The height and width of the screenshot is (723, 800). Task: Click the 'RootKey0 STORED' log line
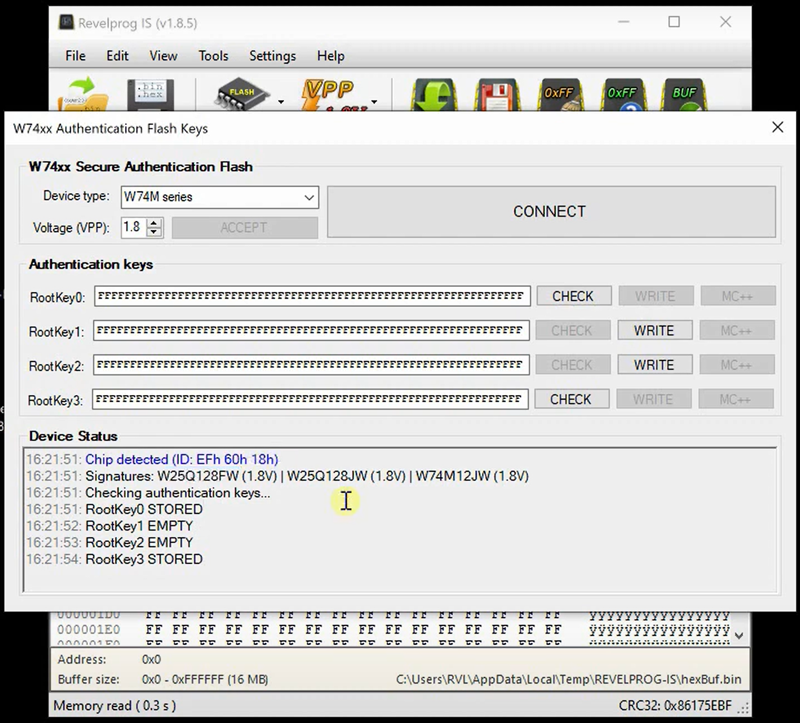point(144,509)
